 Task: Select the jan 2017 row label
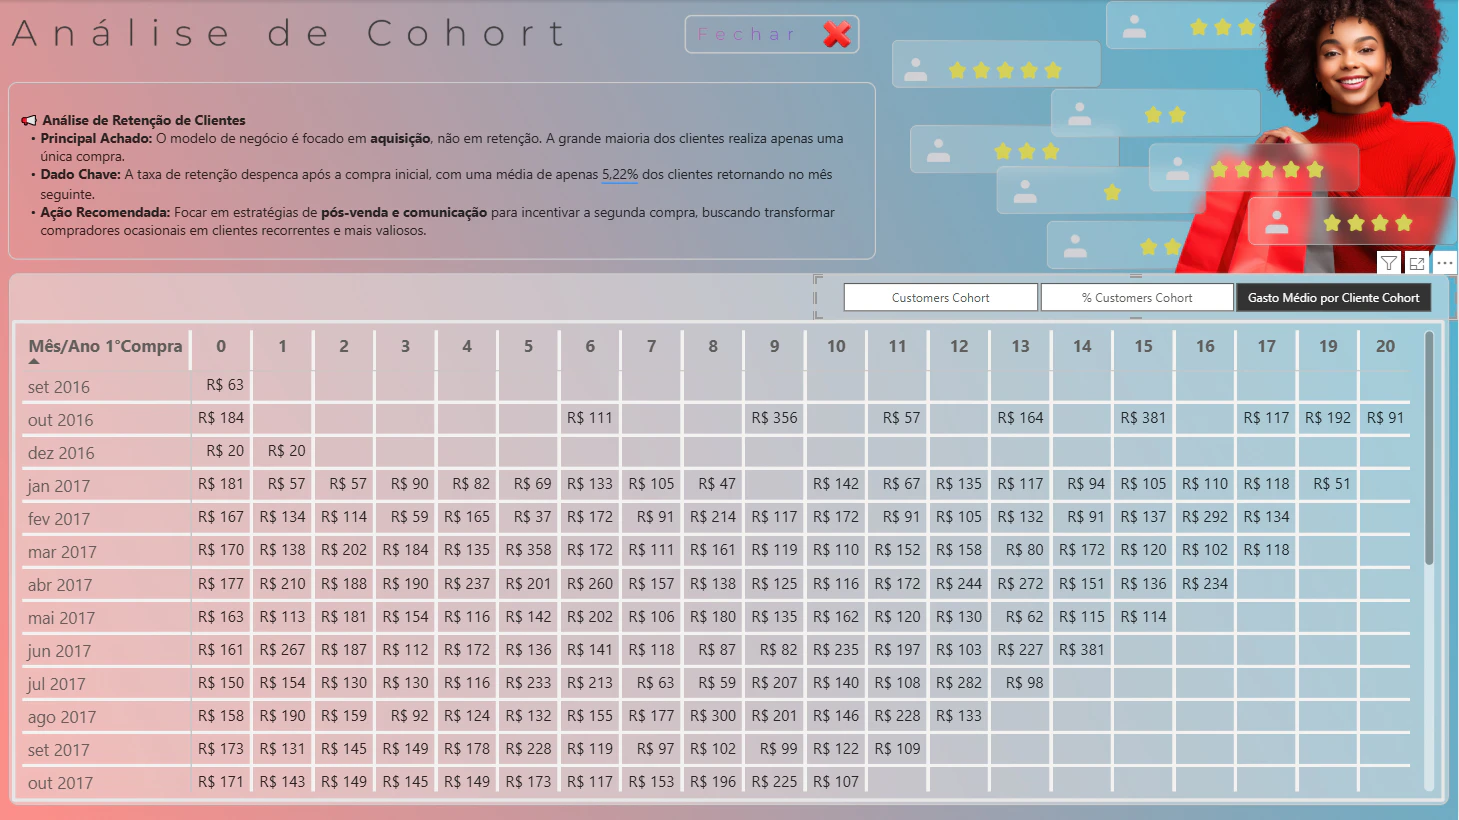point(59,486)
